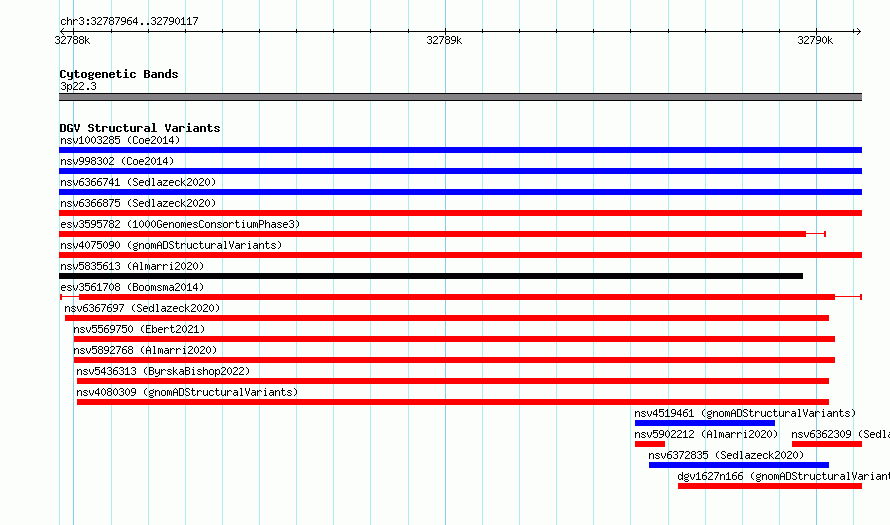890x525 pixels.
Task: Click the blue bar of nsv1003285
Action: [460, 150]
